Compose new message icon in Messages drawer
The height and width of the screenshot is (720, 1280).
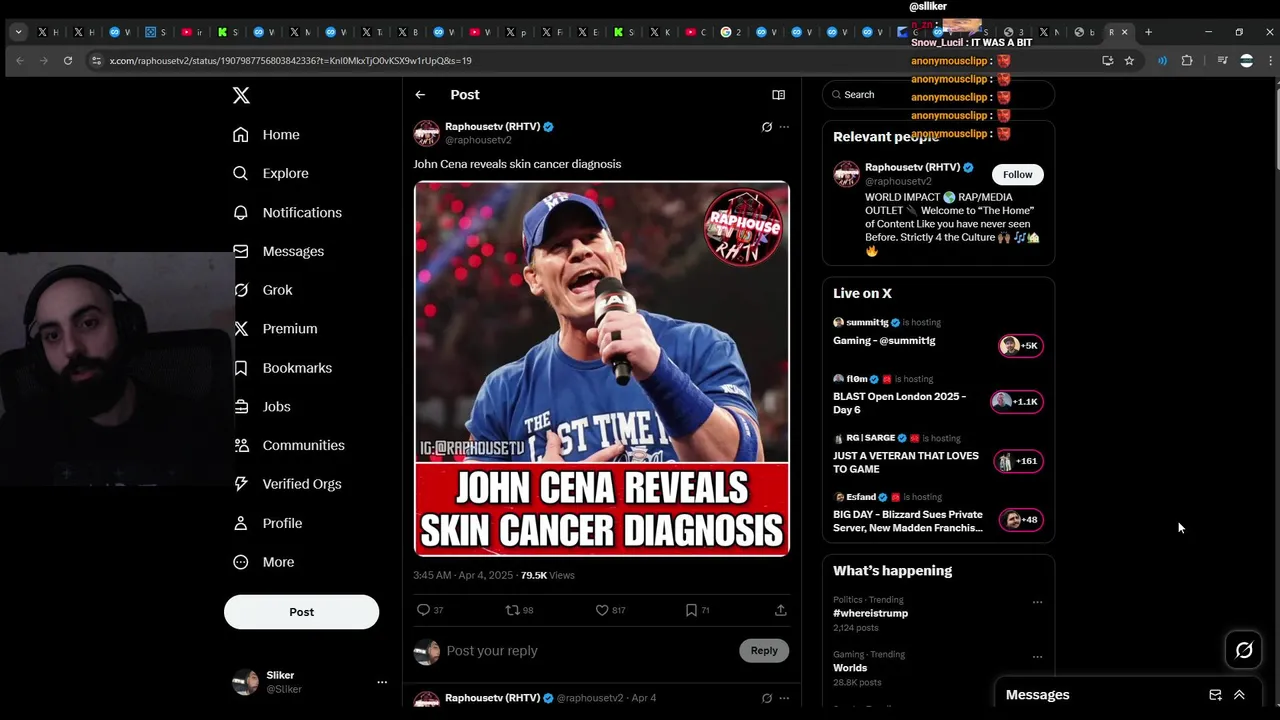tap(1215, 695)
